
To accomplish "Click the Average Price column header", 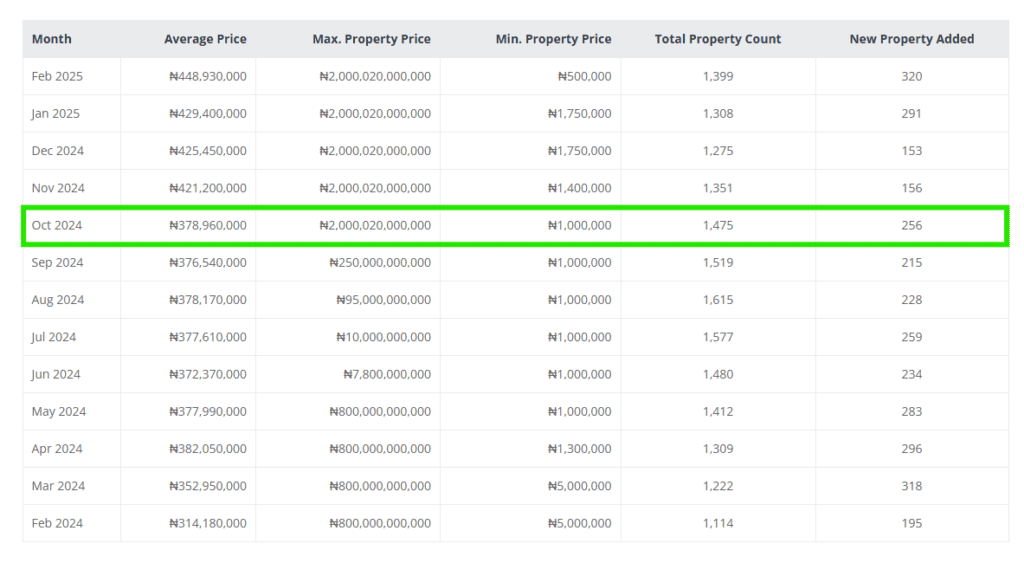I will [x=205, y=39].
